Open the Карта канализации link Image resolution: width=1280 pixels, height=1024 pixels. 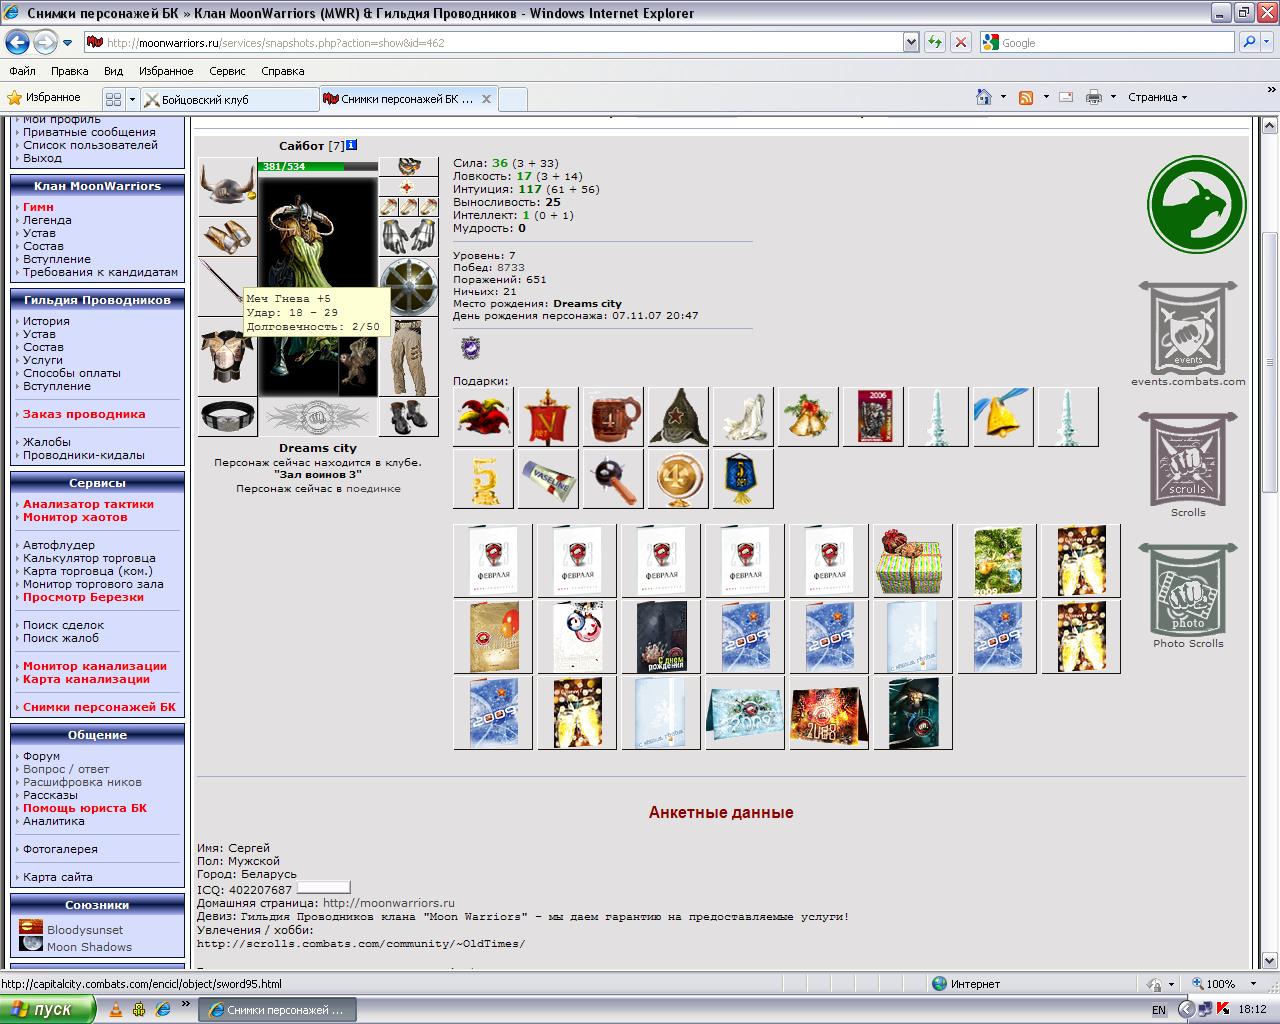[x=86, y=679]
